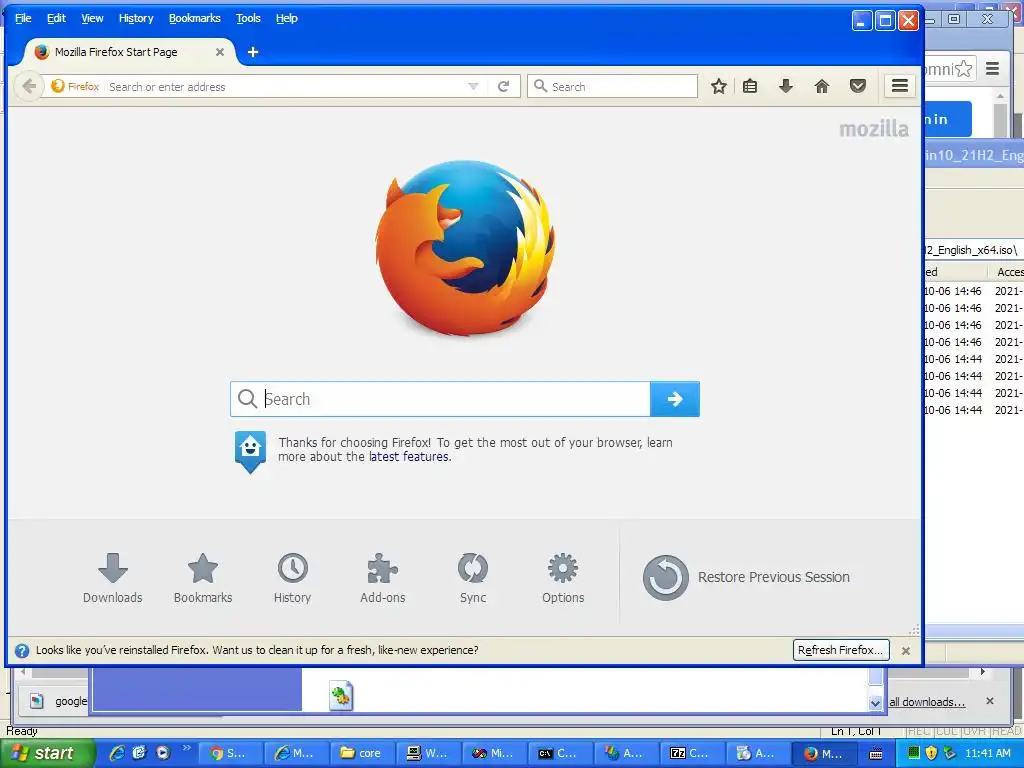
Task: Open the Firefox hamburger menu
Action: [x=900, y=86]
